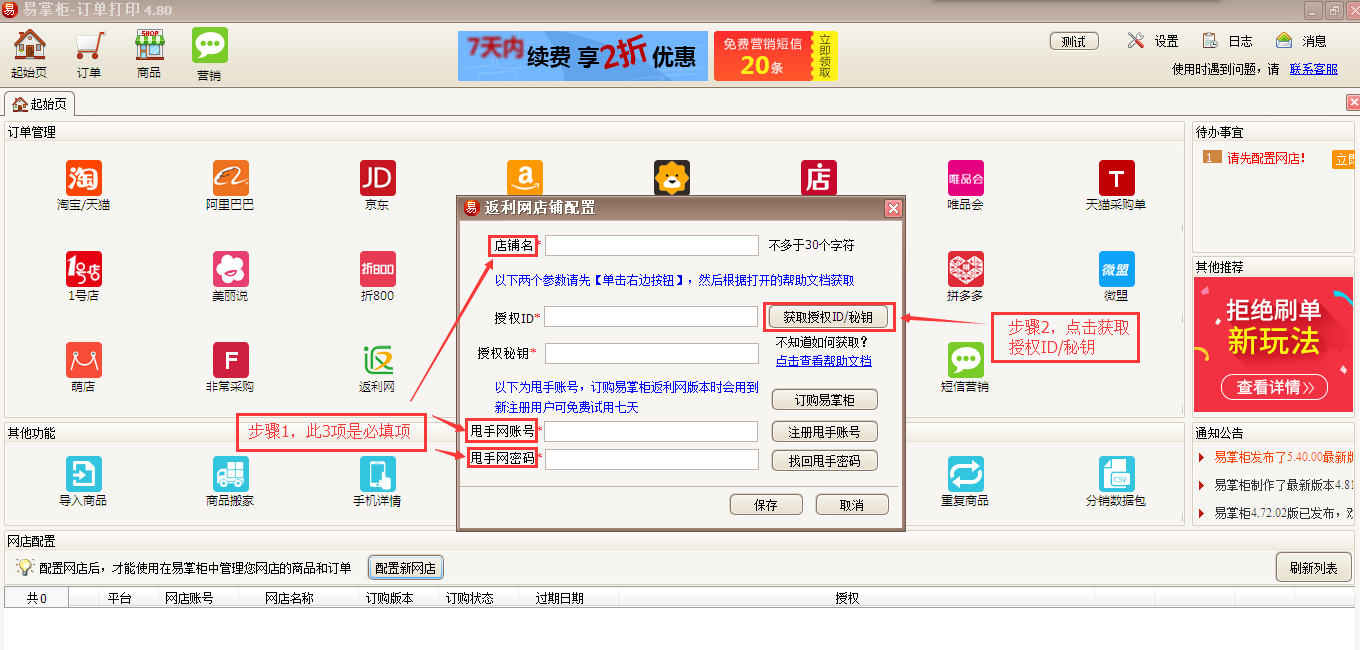
Task: Select the 京东 JD platform icon
Action: 377,178
